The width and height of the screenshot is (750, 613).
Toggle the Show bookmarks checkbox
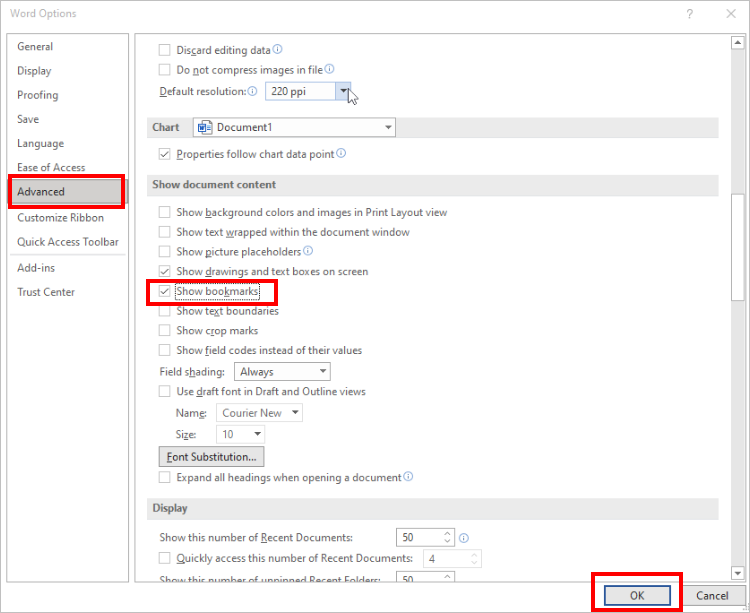(165, 291)
